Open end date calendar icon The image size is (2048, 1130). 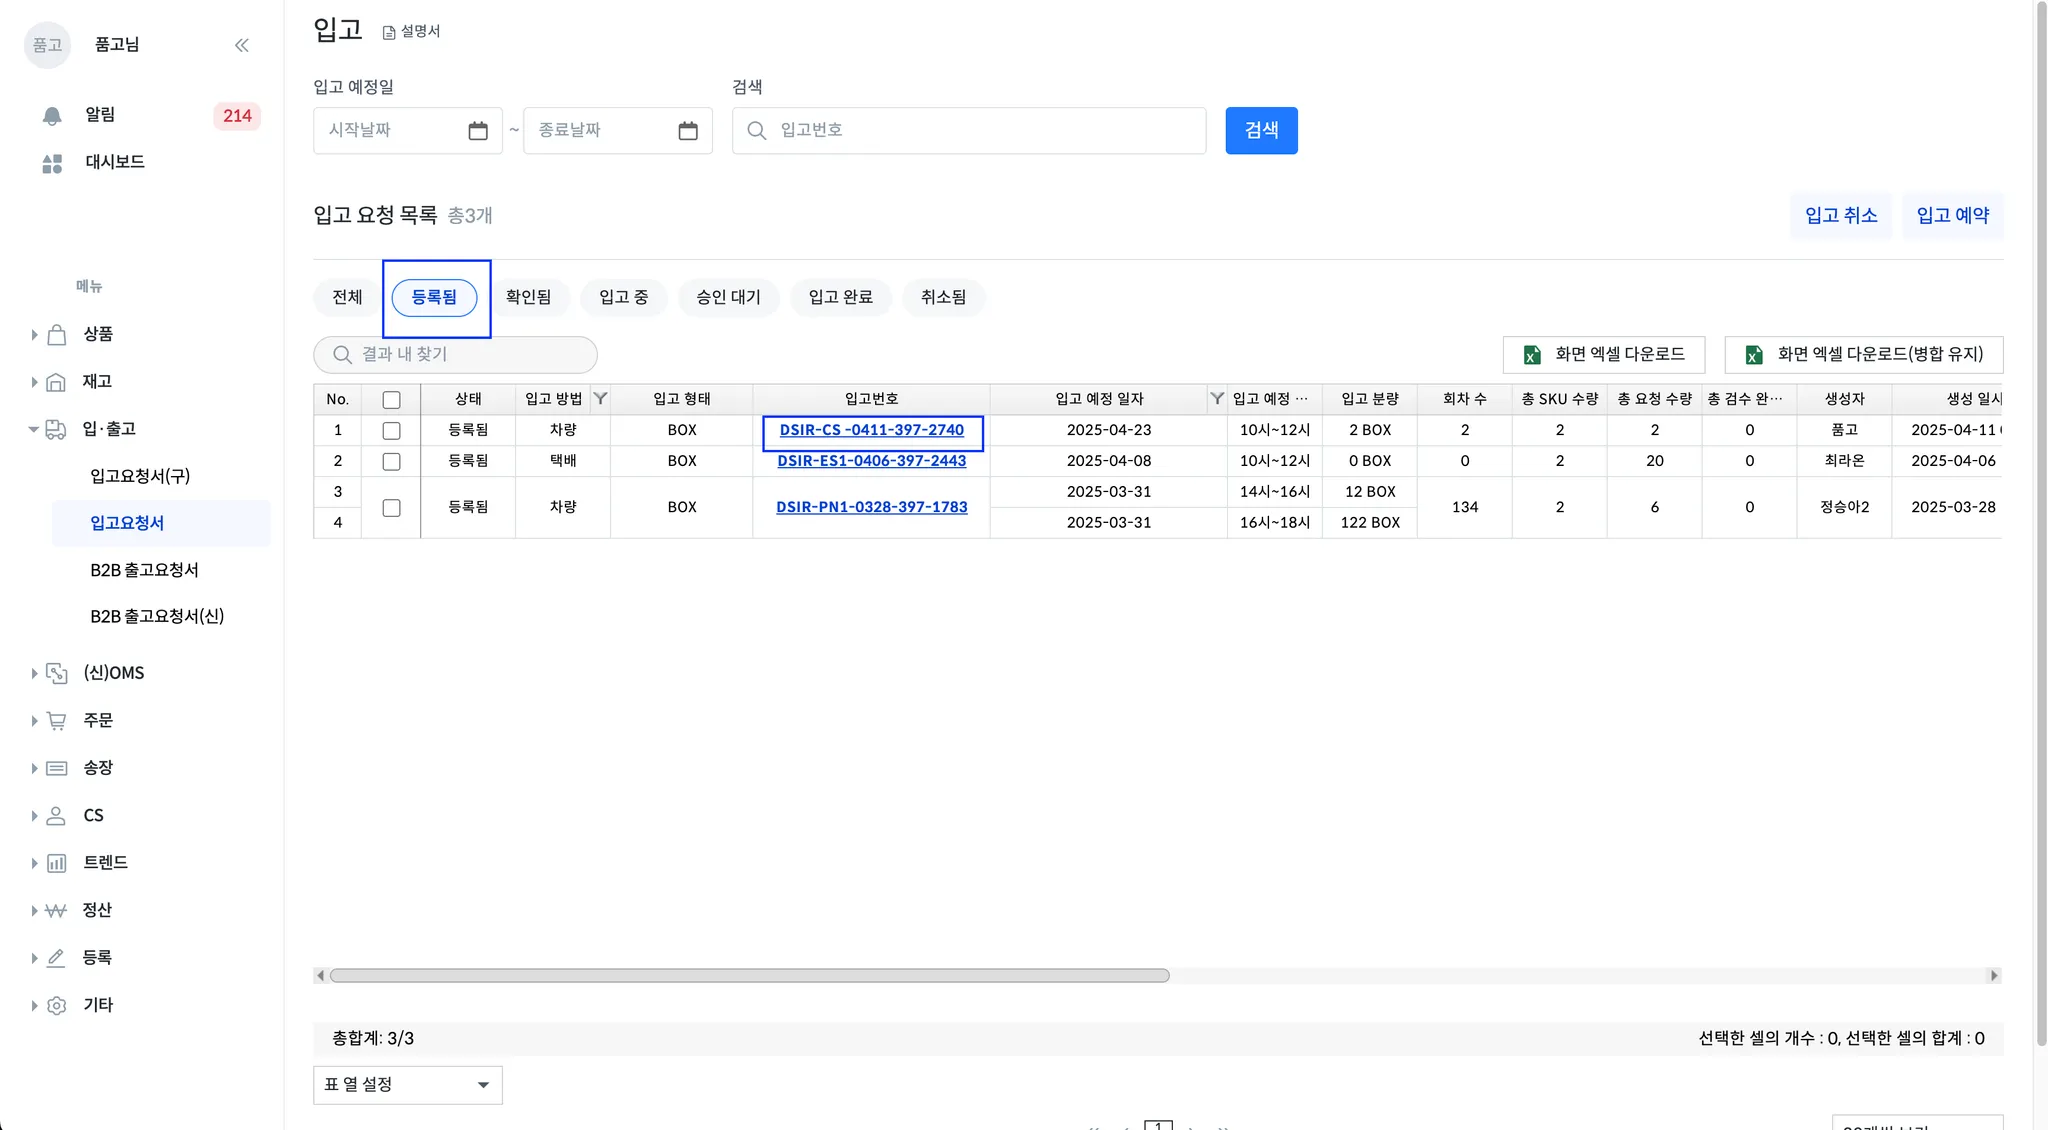688,131
